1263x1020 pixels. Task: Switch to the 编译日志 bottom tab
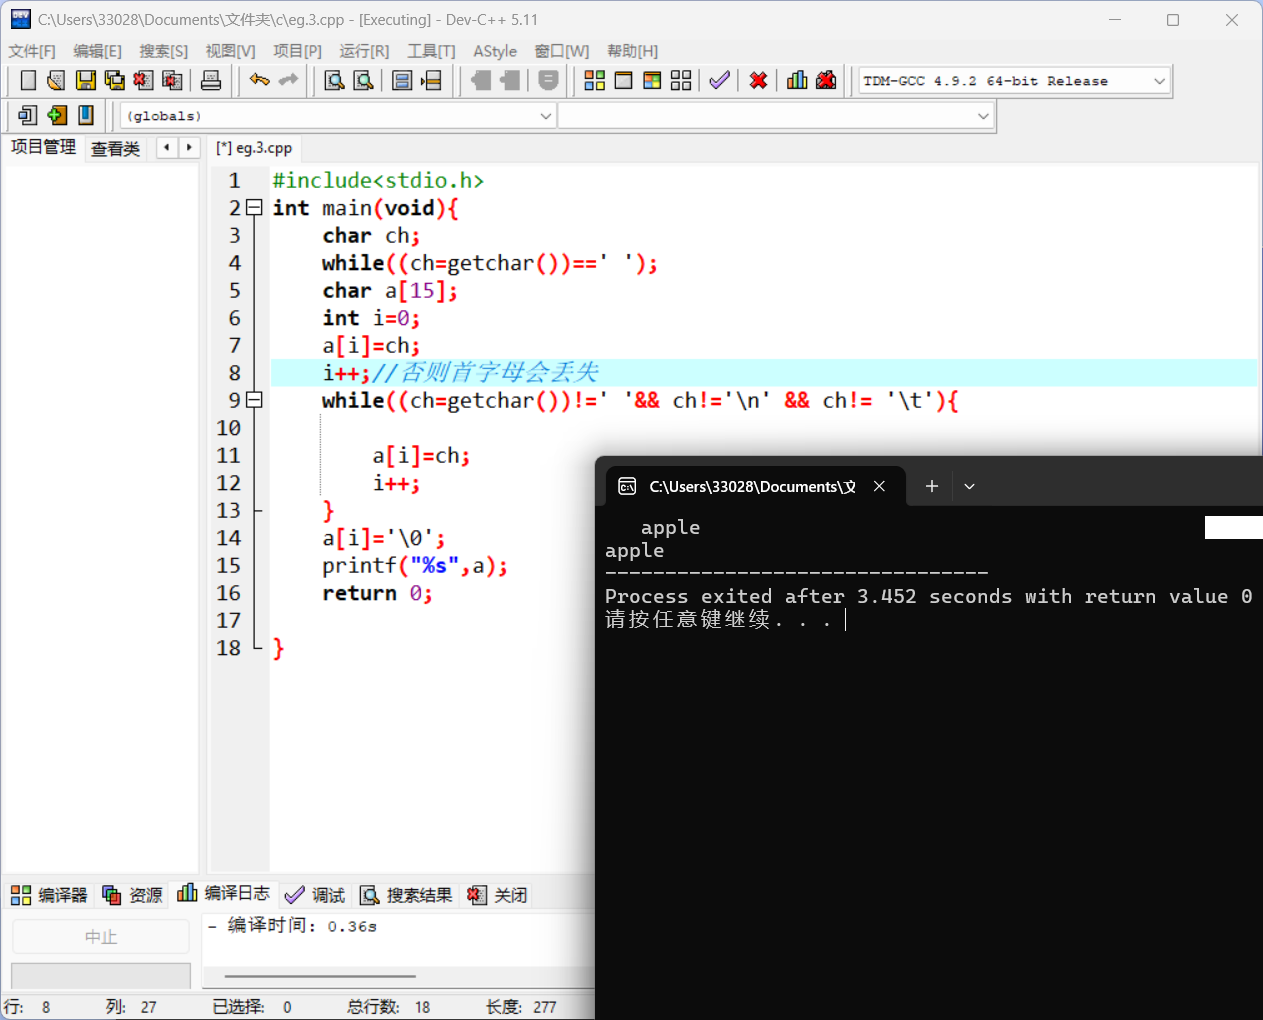(224, 893)
